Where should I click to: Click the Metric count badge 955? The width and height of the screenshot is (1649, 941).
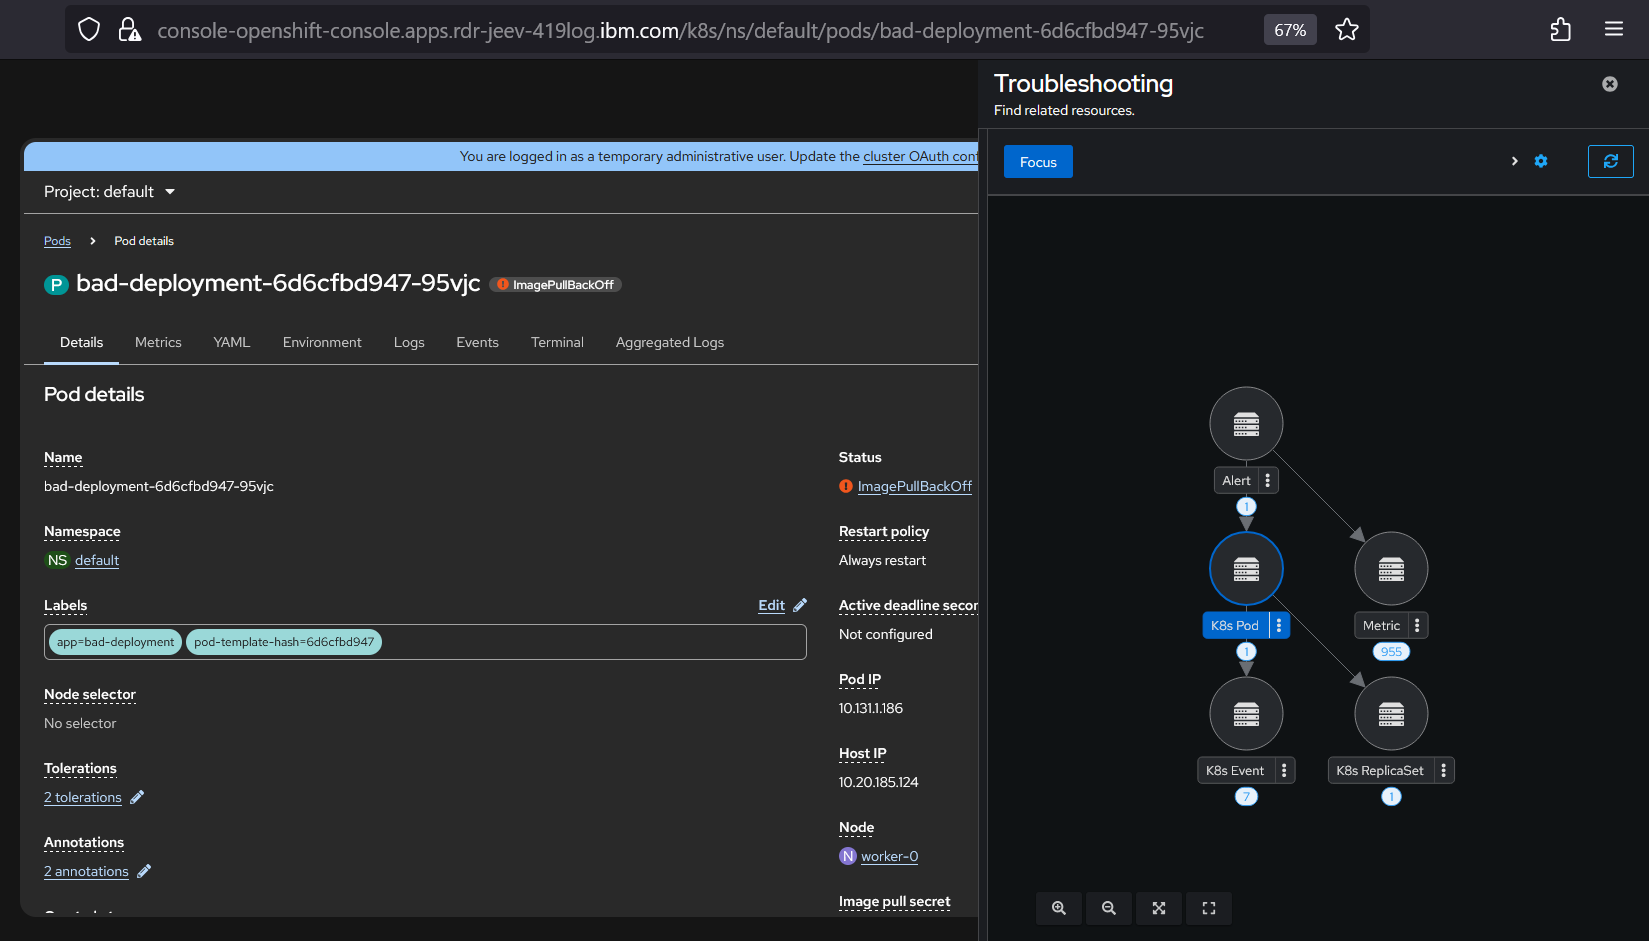pyautogui.click(x=1391, y=652)
